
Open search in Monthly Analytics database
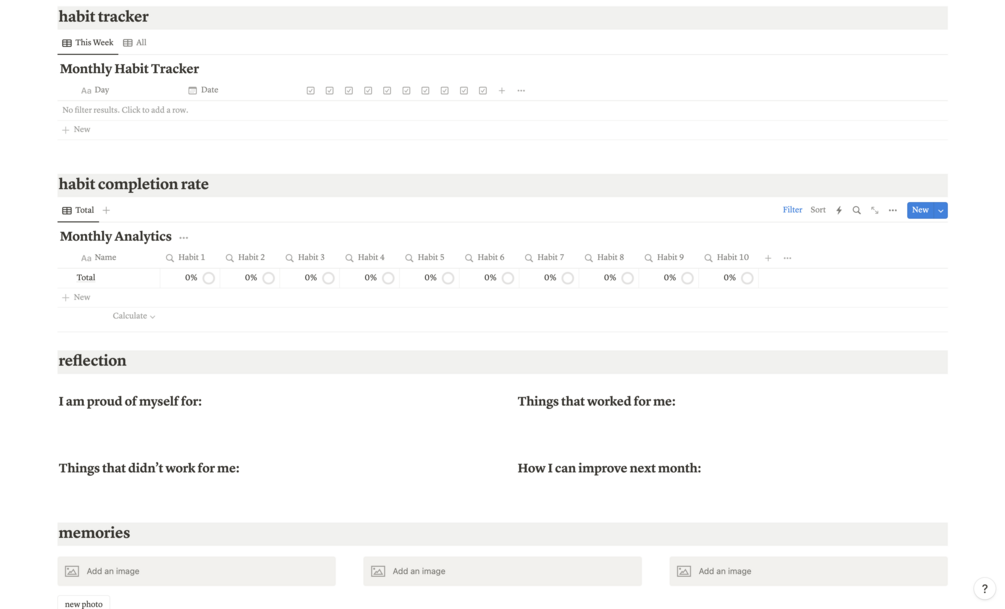856,210
